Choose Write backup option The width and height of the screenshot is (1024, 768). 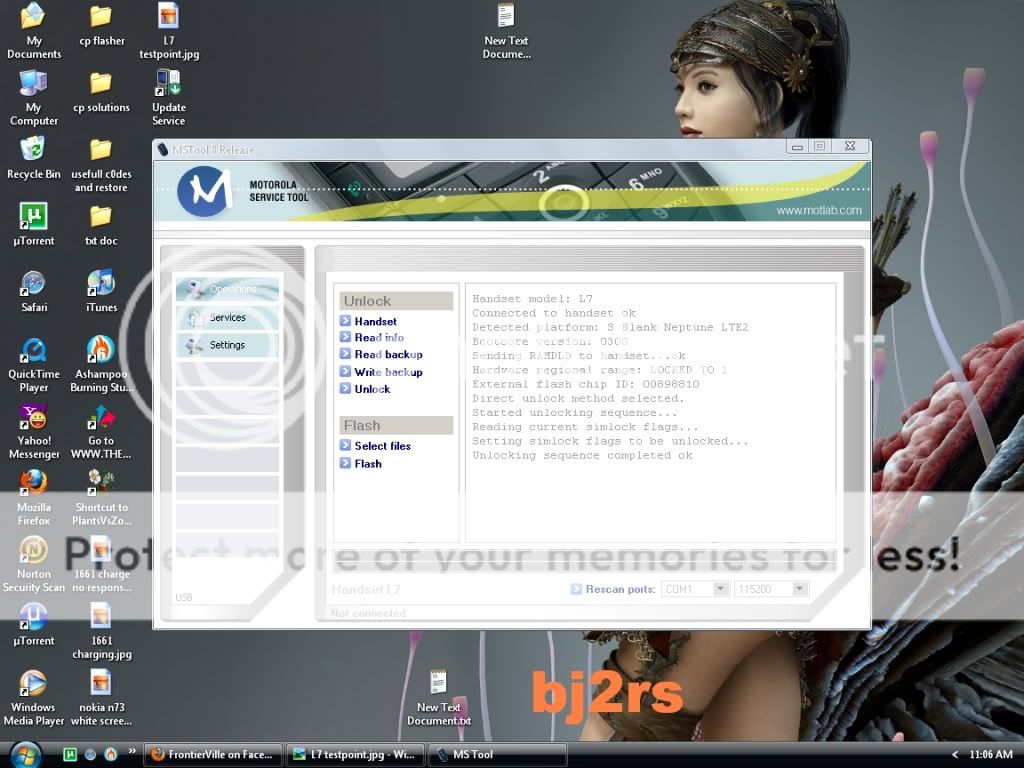click(388, 372)
